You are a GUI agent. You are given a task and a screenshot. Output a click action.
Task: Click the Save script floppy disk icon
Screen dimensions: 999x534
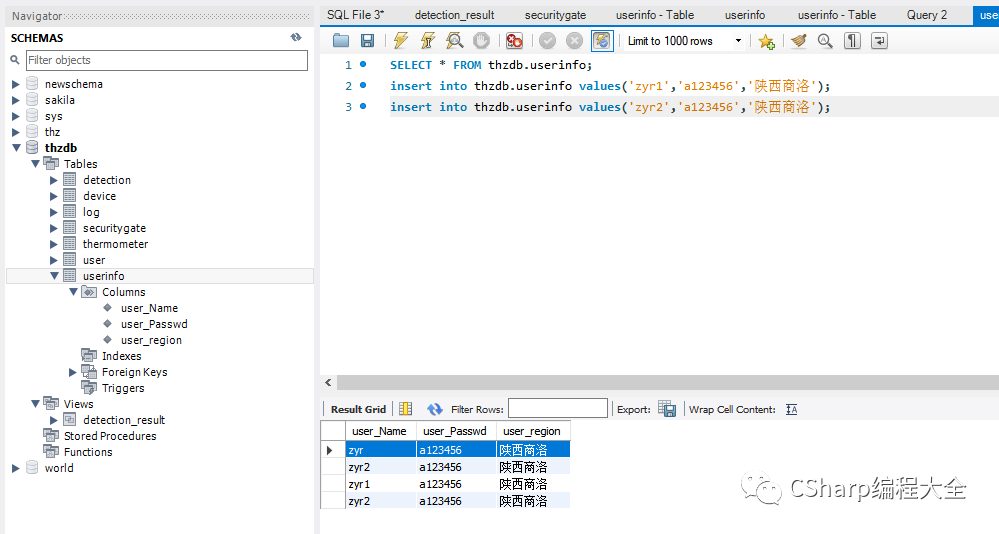[367, 41]
